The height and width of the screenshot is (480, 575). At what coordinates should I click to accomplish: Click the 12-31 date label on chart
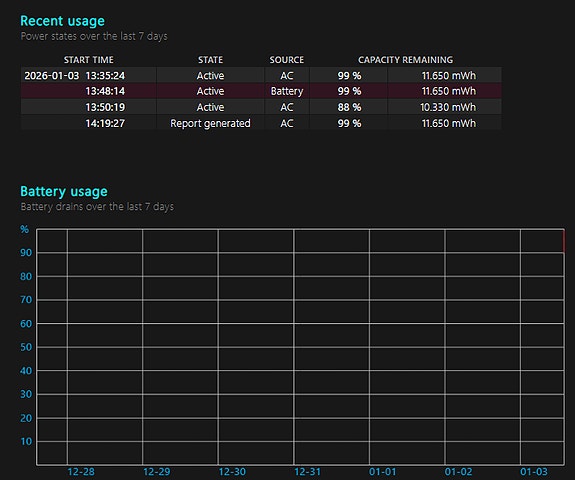pos(307,472)
